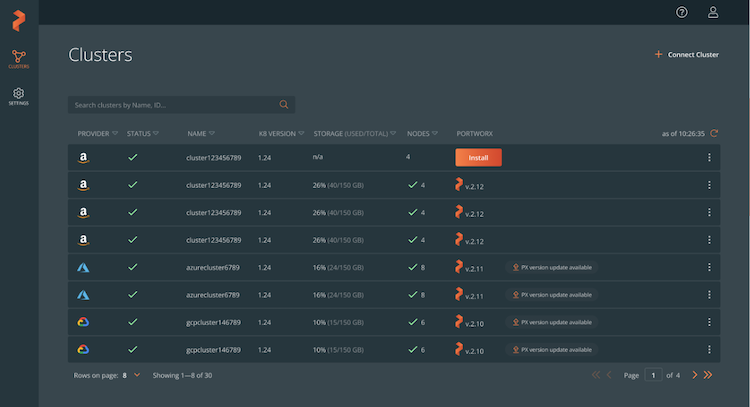Click Azure icon of first azurecluster6789 row
Screen dimensions: 750x407
tap(83, 267)
